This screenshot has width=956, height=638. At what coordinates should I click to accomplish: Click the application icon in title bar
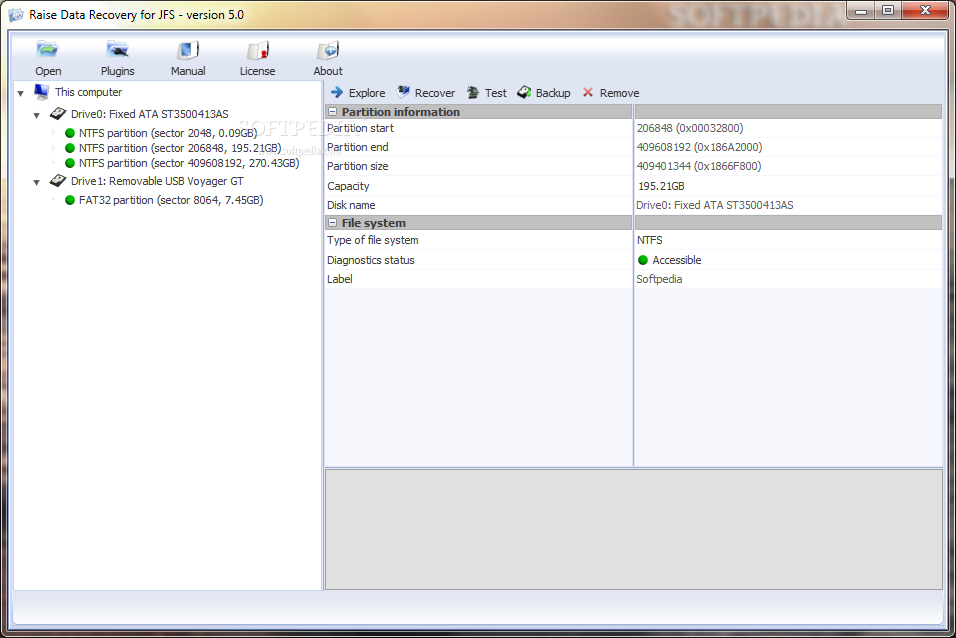(16, 15)
